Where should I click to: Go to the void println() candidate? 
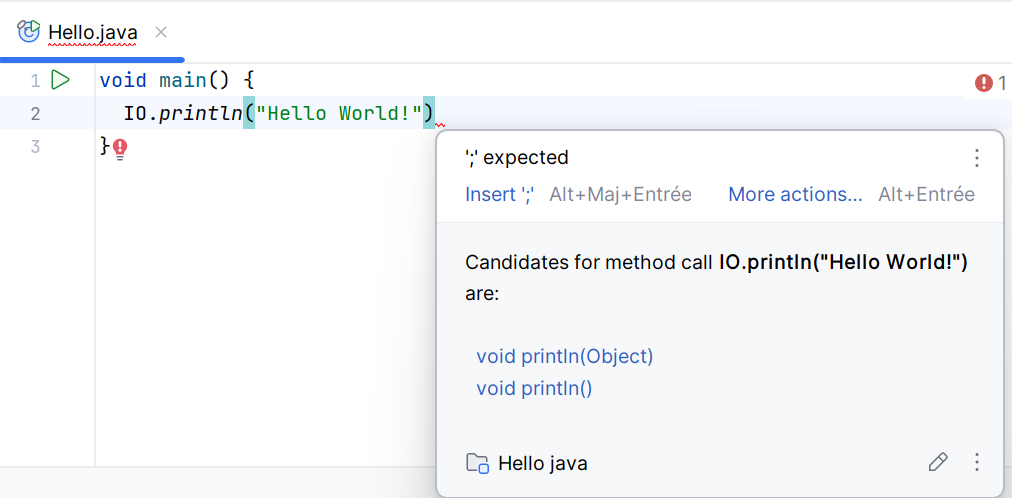coord(534,388)
